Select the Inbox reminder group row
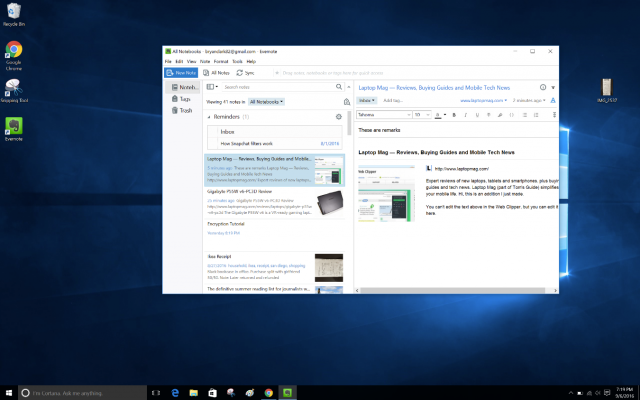This screenshot has height=400, width=640. (275, 131)
